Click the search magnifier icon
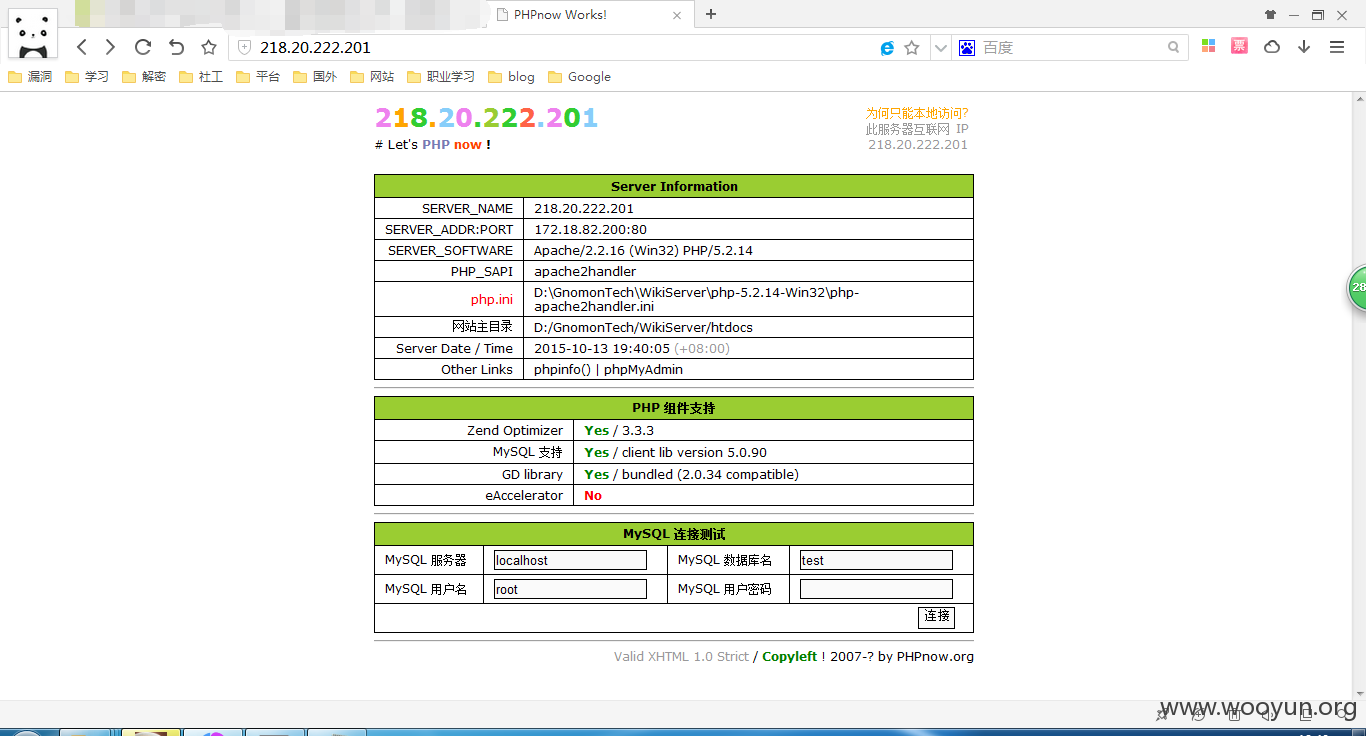This screenshot has height=736, width=1366. pyautogui.click(x=1174, y=47)
